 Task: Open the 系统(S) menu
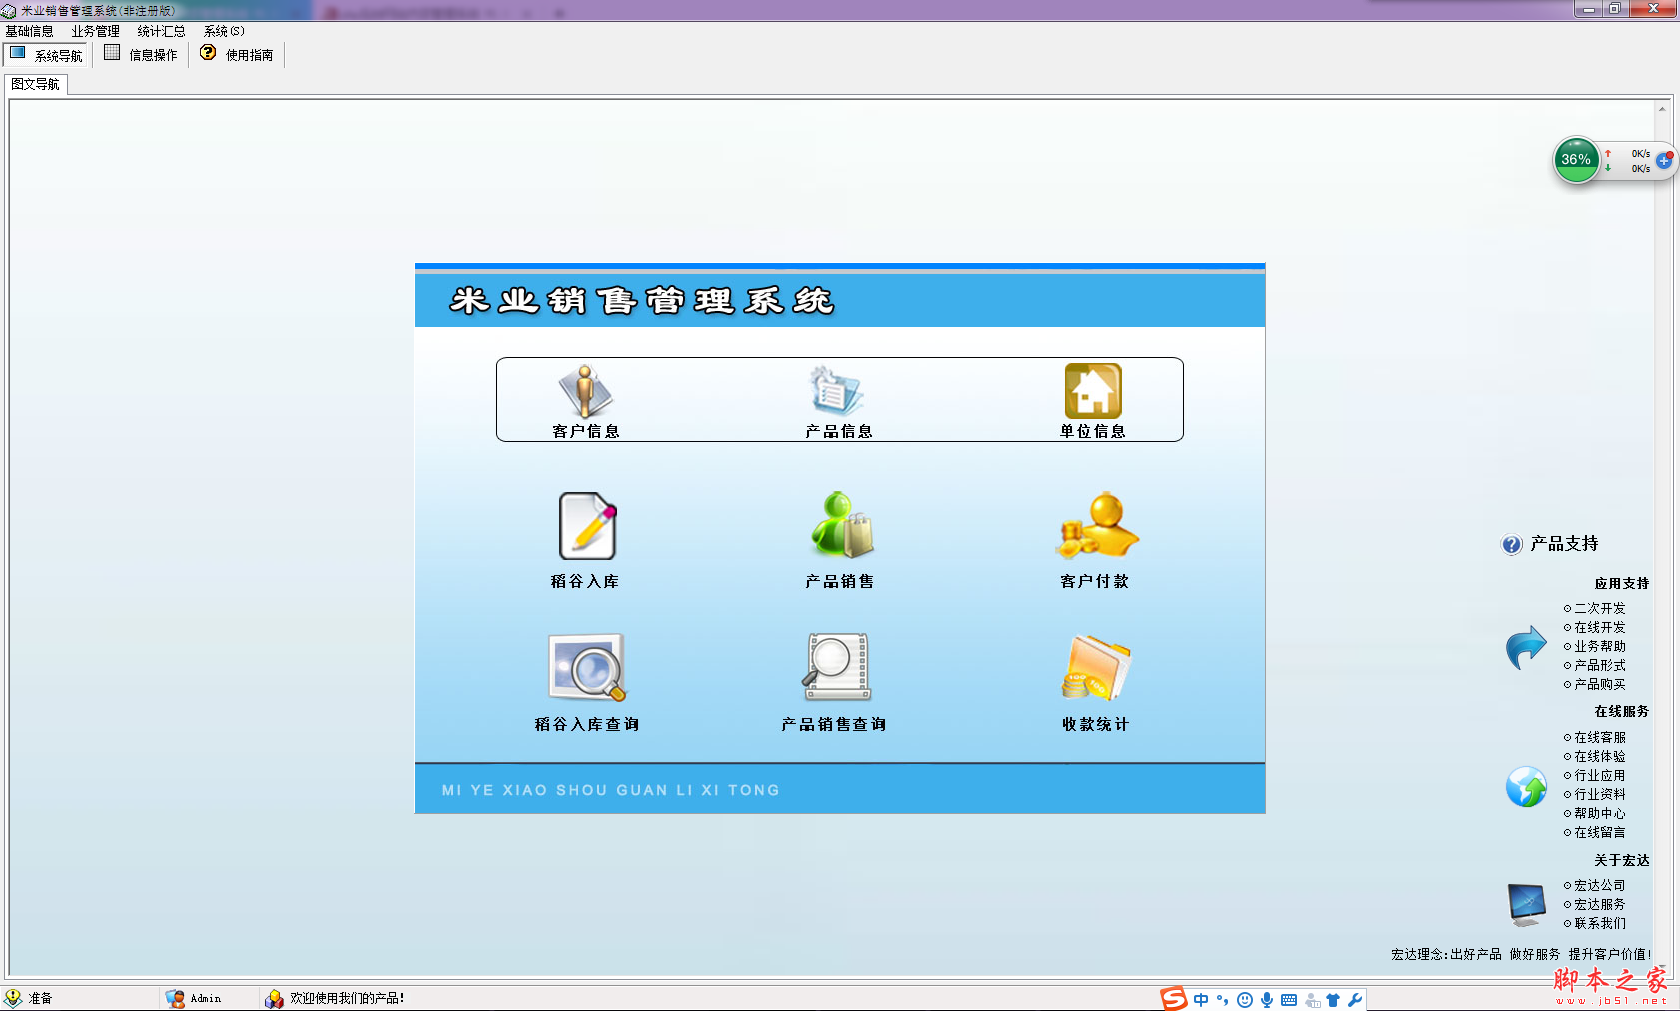224,31
